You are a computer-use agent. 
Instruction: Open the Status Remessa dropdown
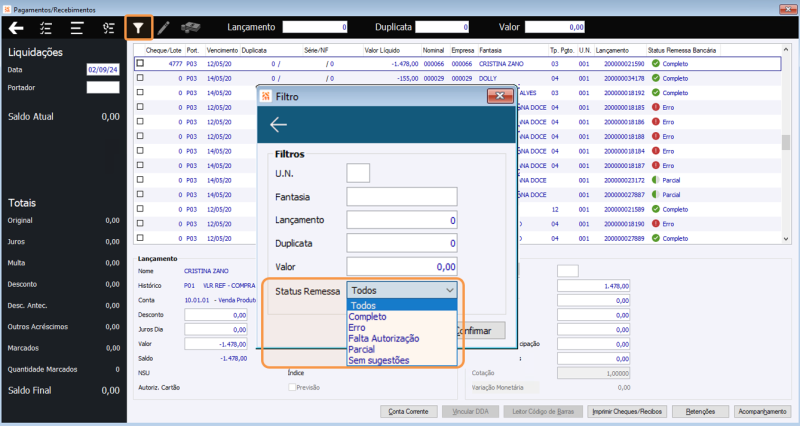click(x=402, y=290)
